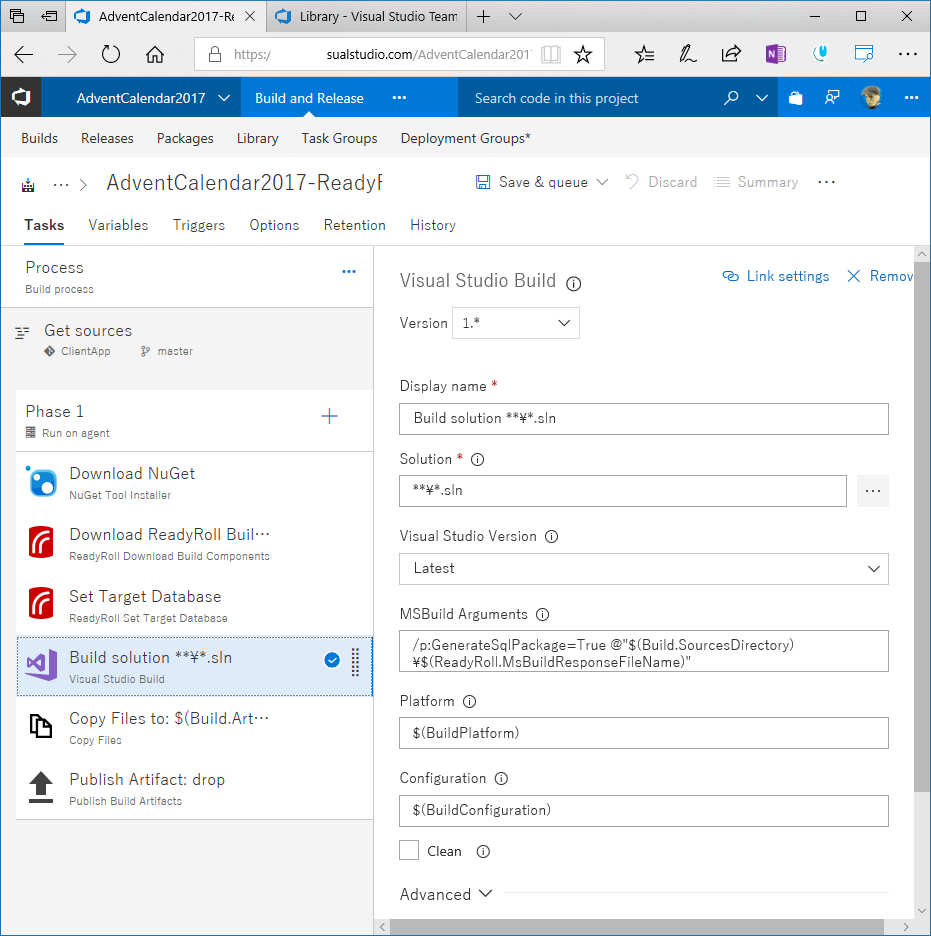This screenshot has width=931, height=936.
Task: Click Save & queue button
Action: coord(532,182)
